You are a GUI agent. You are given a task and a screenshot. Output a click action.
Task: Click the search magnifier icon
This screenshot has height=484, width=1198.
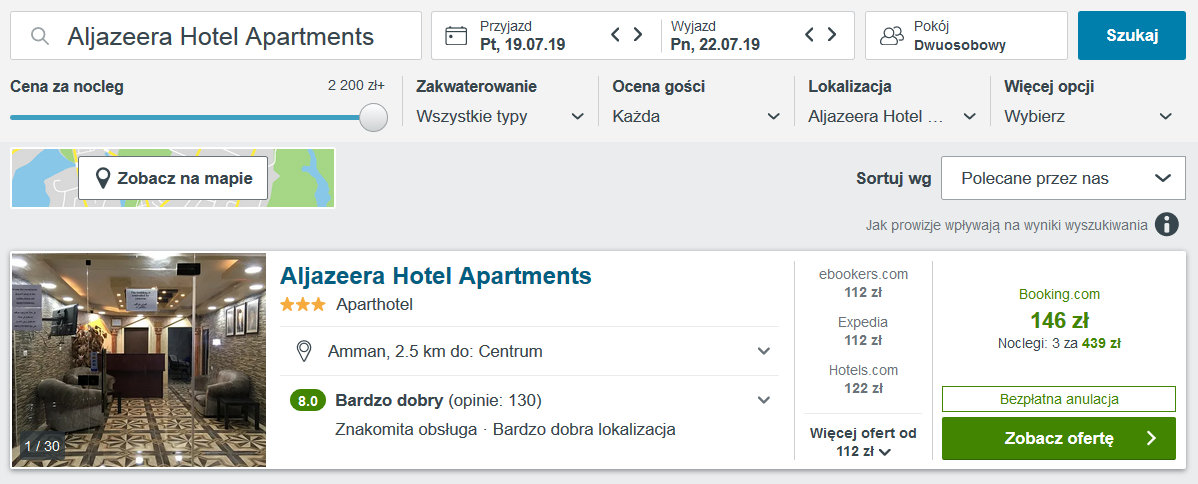(x=40, y=37)
